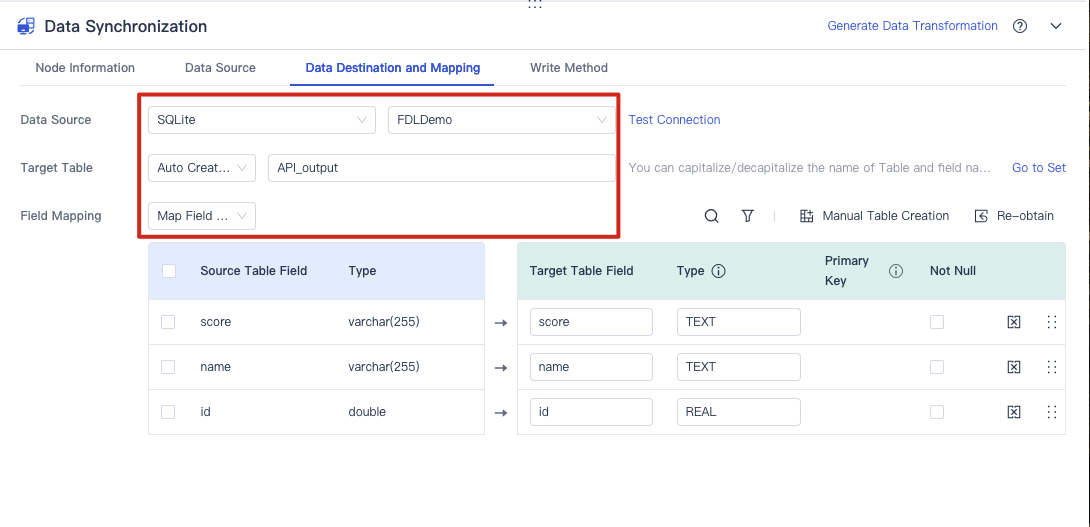This screenshot has width=1090, height=527.
Task: Click the TEXT type field for score
Action: tap(739, 322)
